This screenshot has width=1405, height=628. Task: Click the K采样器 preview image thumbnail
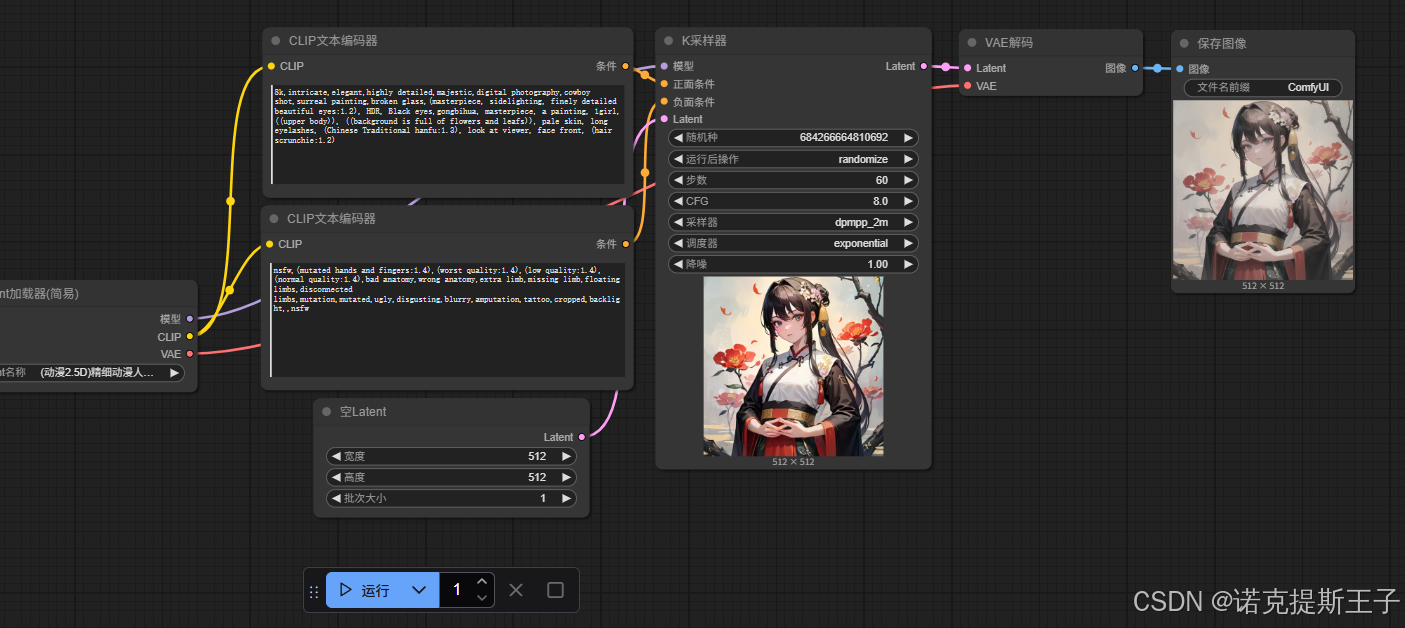tap(793, 366)
